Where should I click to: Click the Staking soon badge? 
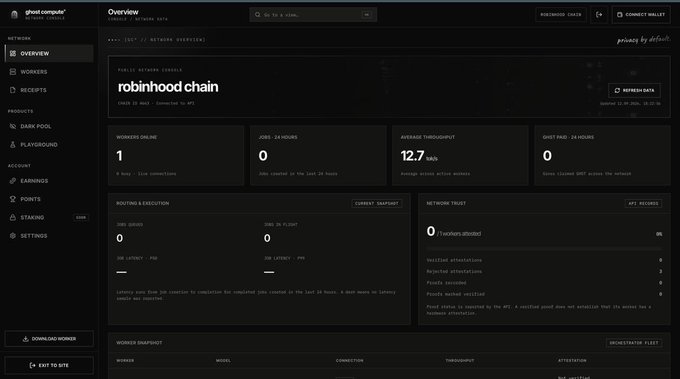81,217
